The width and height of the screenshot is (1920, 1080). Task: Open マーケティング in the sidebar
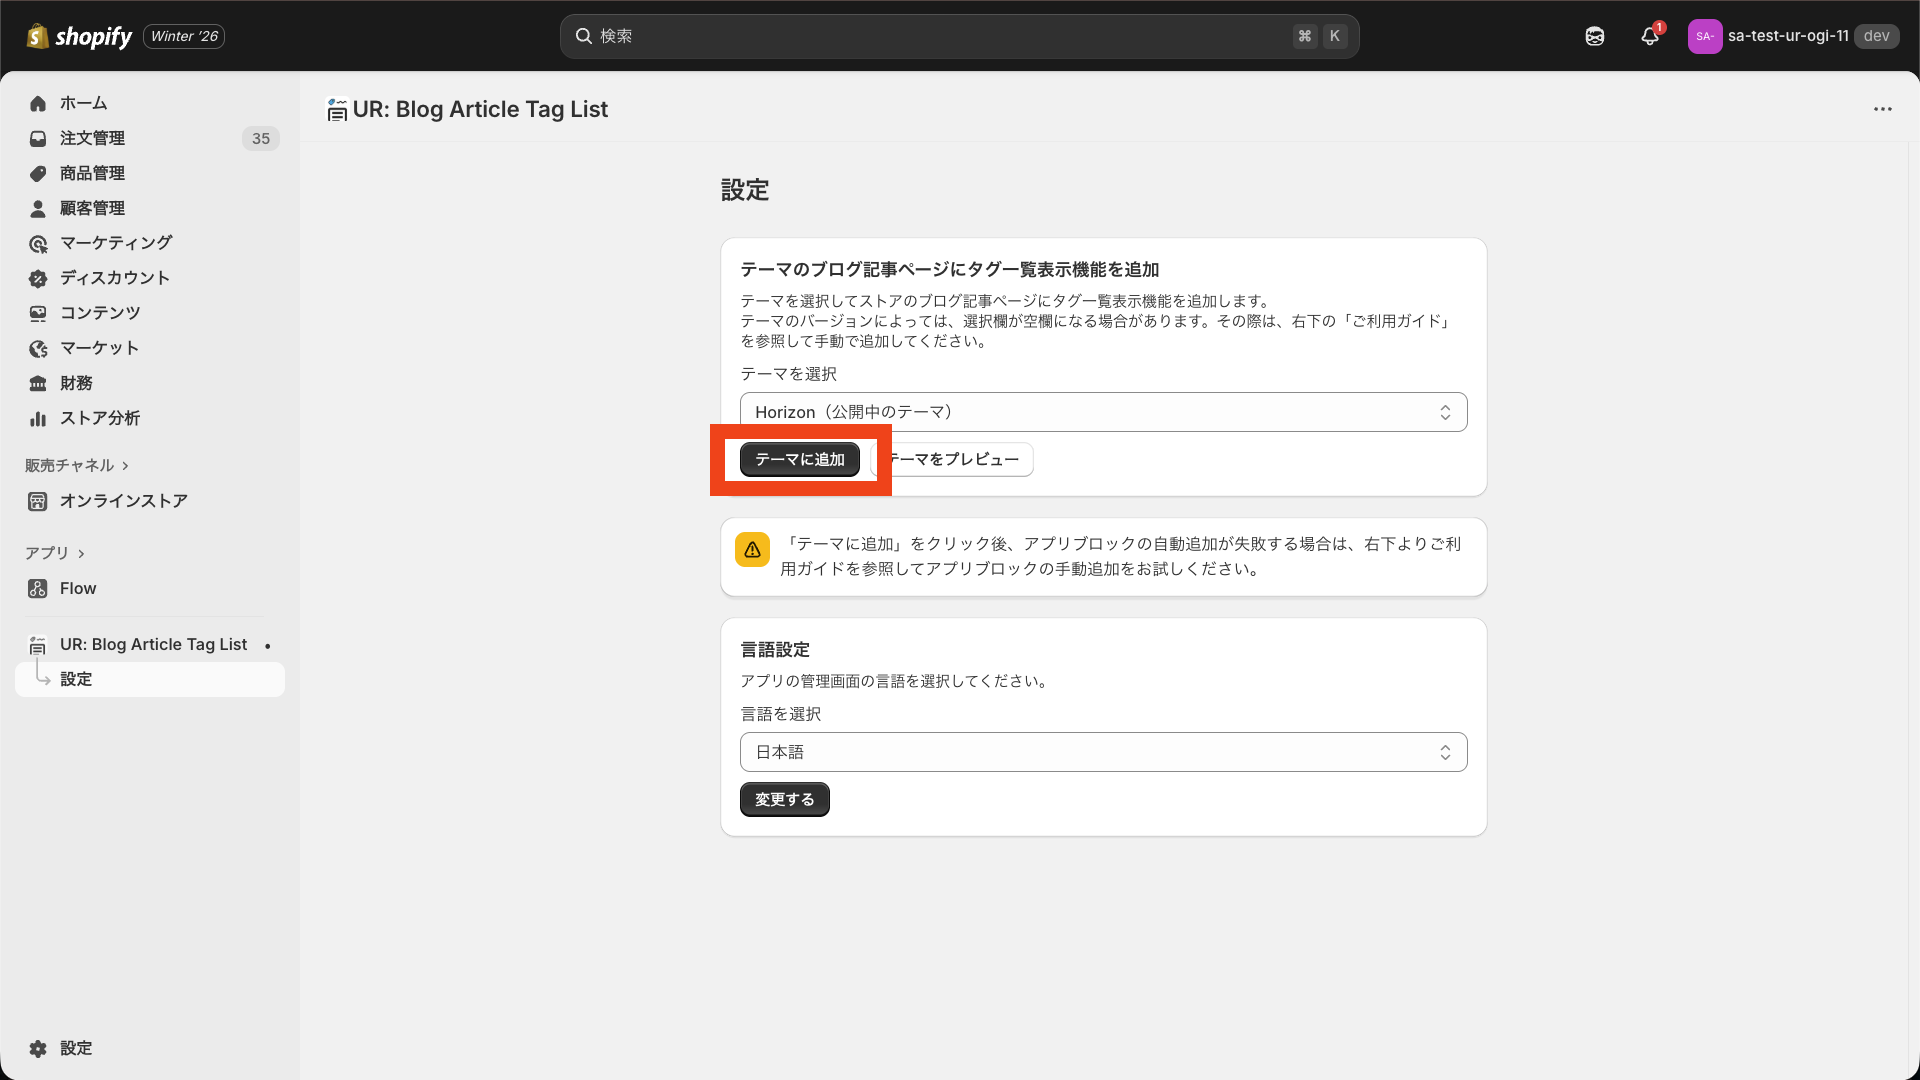114,242
